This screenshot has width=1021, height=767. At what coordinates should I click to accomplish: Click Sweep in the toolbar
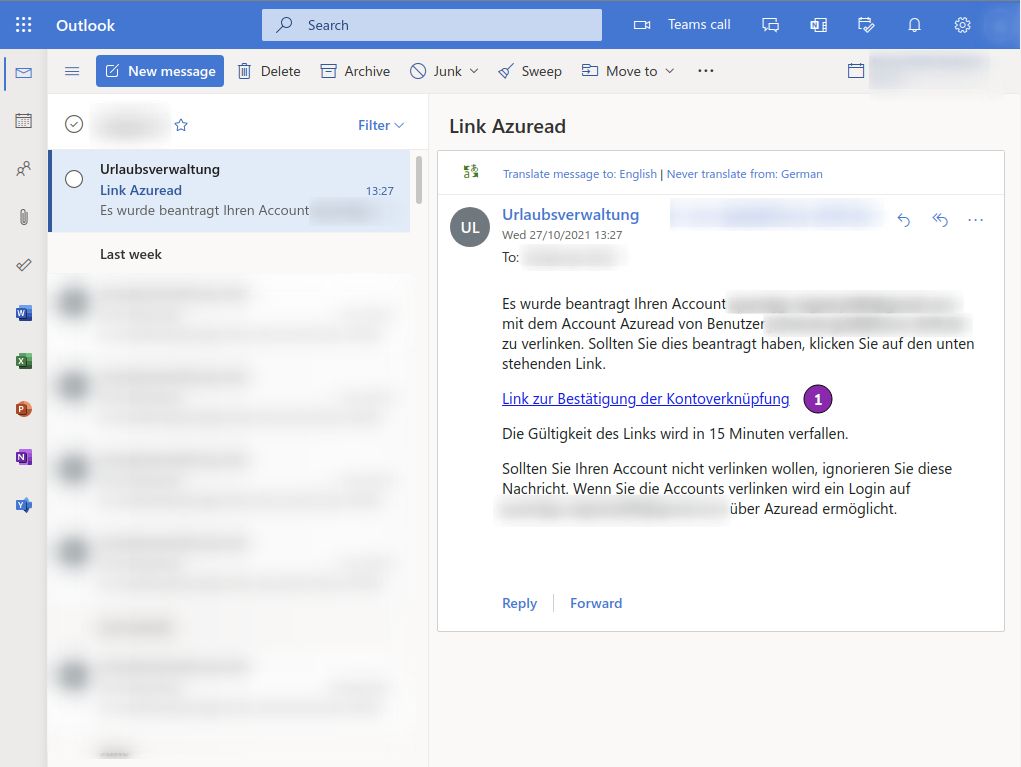pyautogui.click(x=530, y=71)
